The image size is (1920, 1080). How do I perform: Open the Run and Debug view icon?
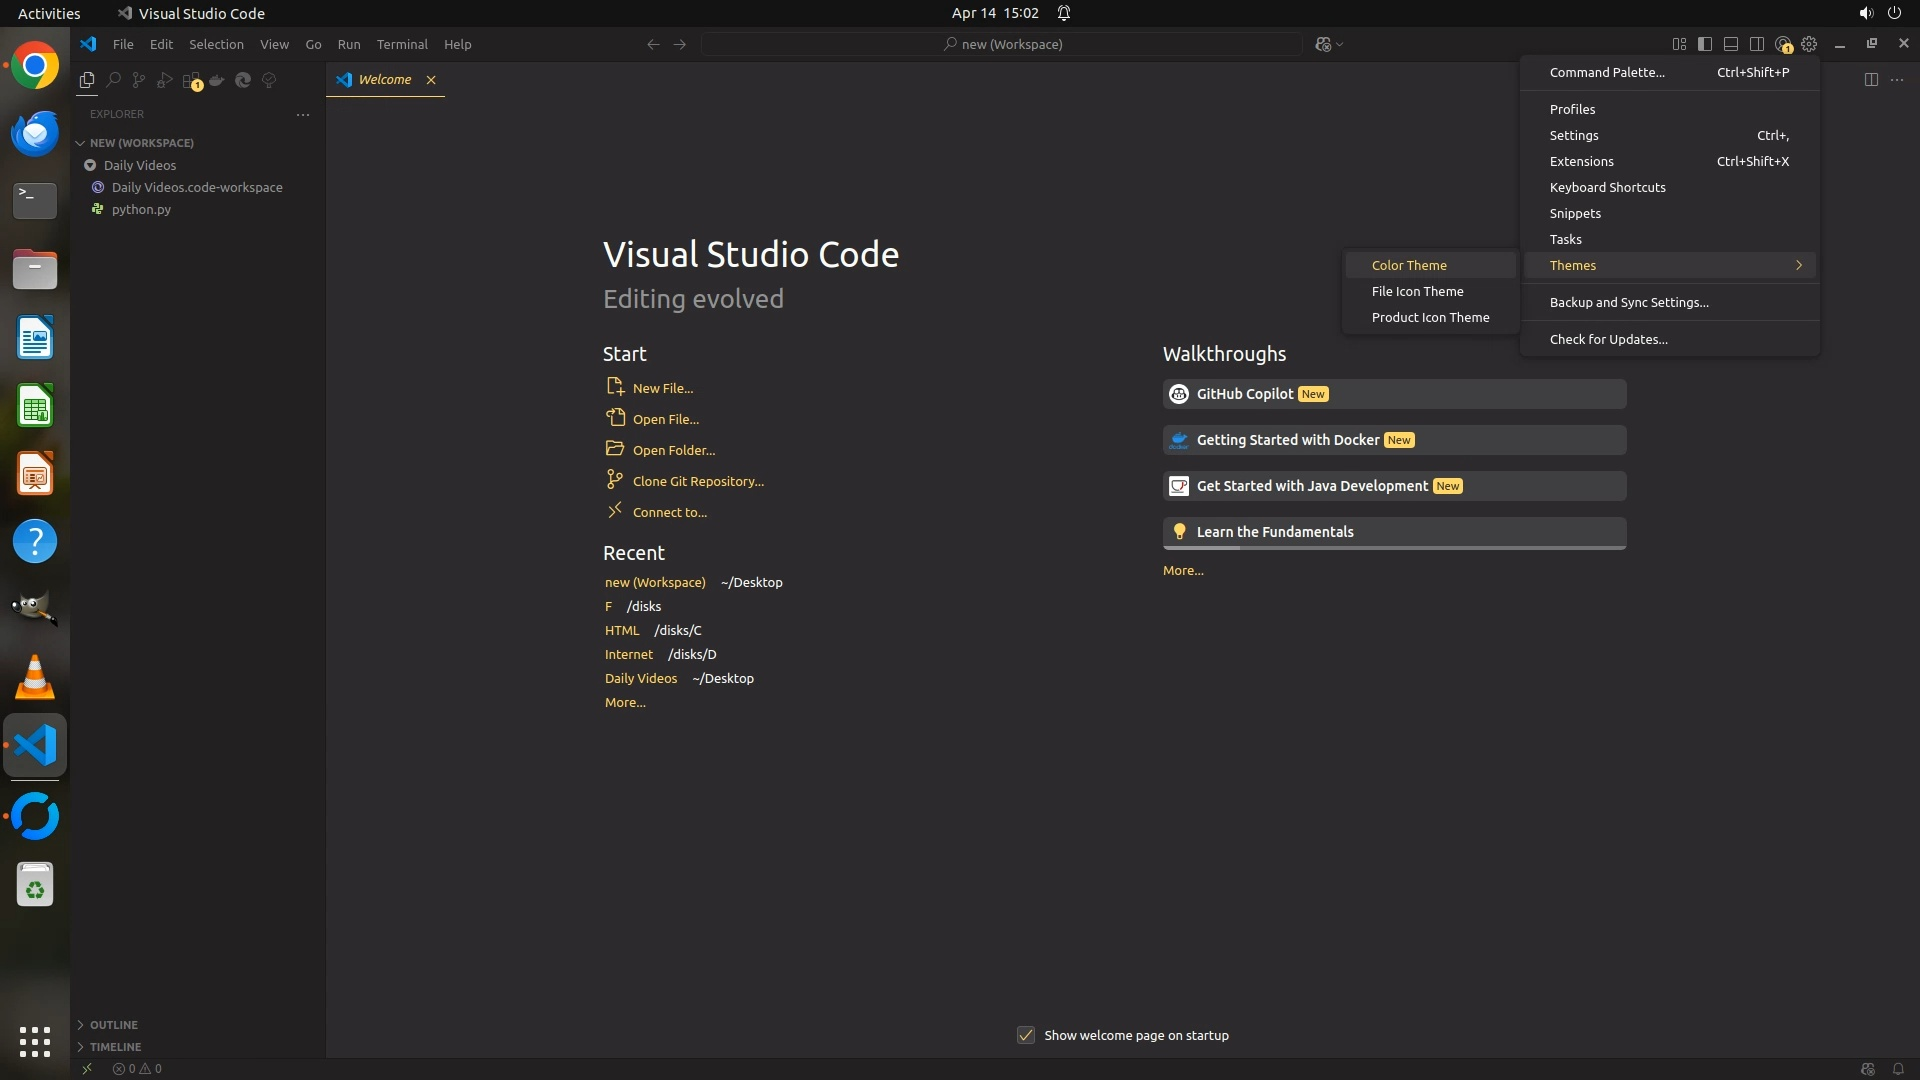point(165,80)
